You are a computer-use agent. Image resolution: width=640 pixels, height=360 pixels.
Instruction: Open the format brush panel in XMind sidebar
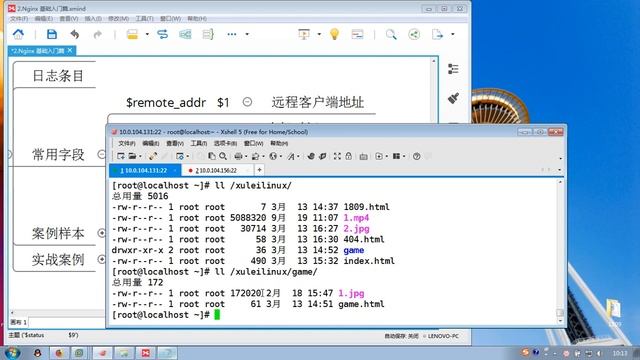pos(453,98)
